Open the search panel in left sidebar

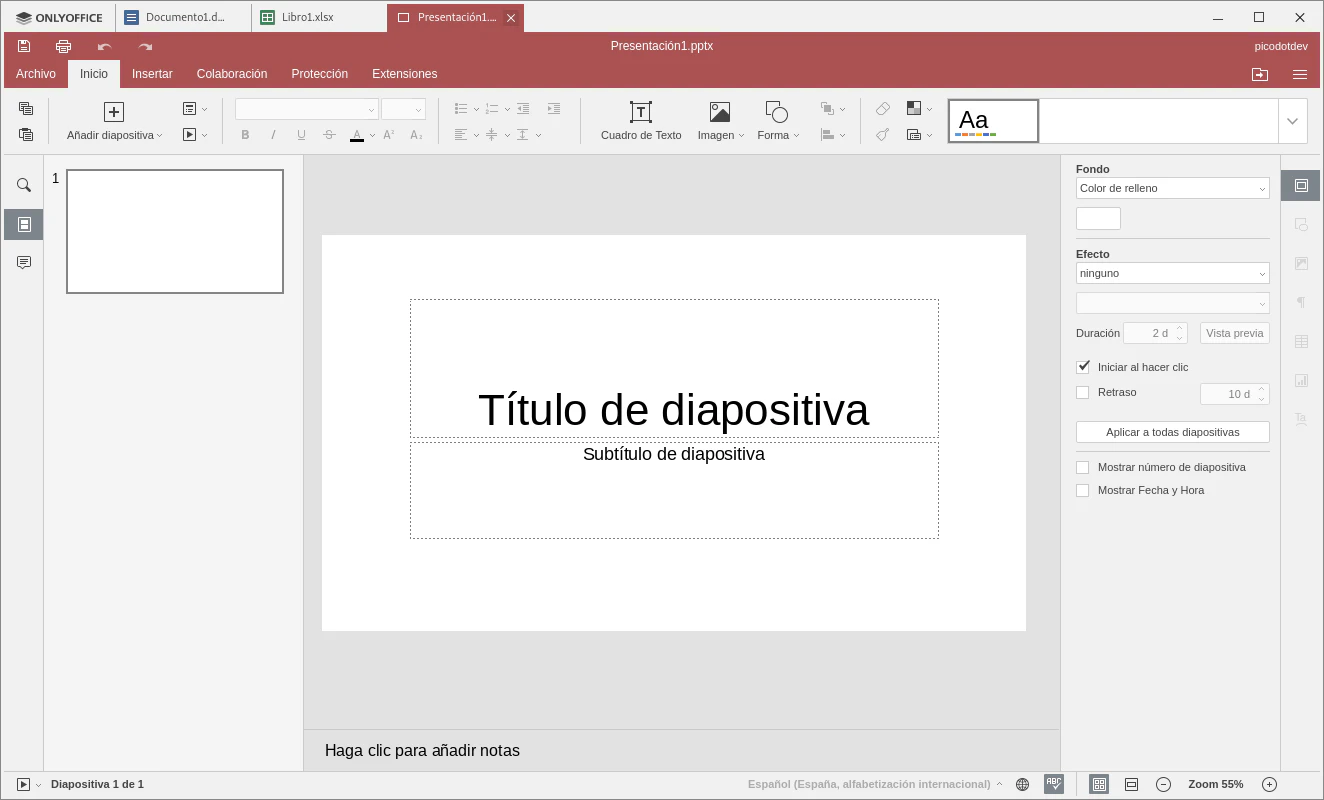point(24,185)
